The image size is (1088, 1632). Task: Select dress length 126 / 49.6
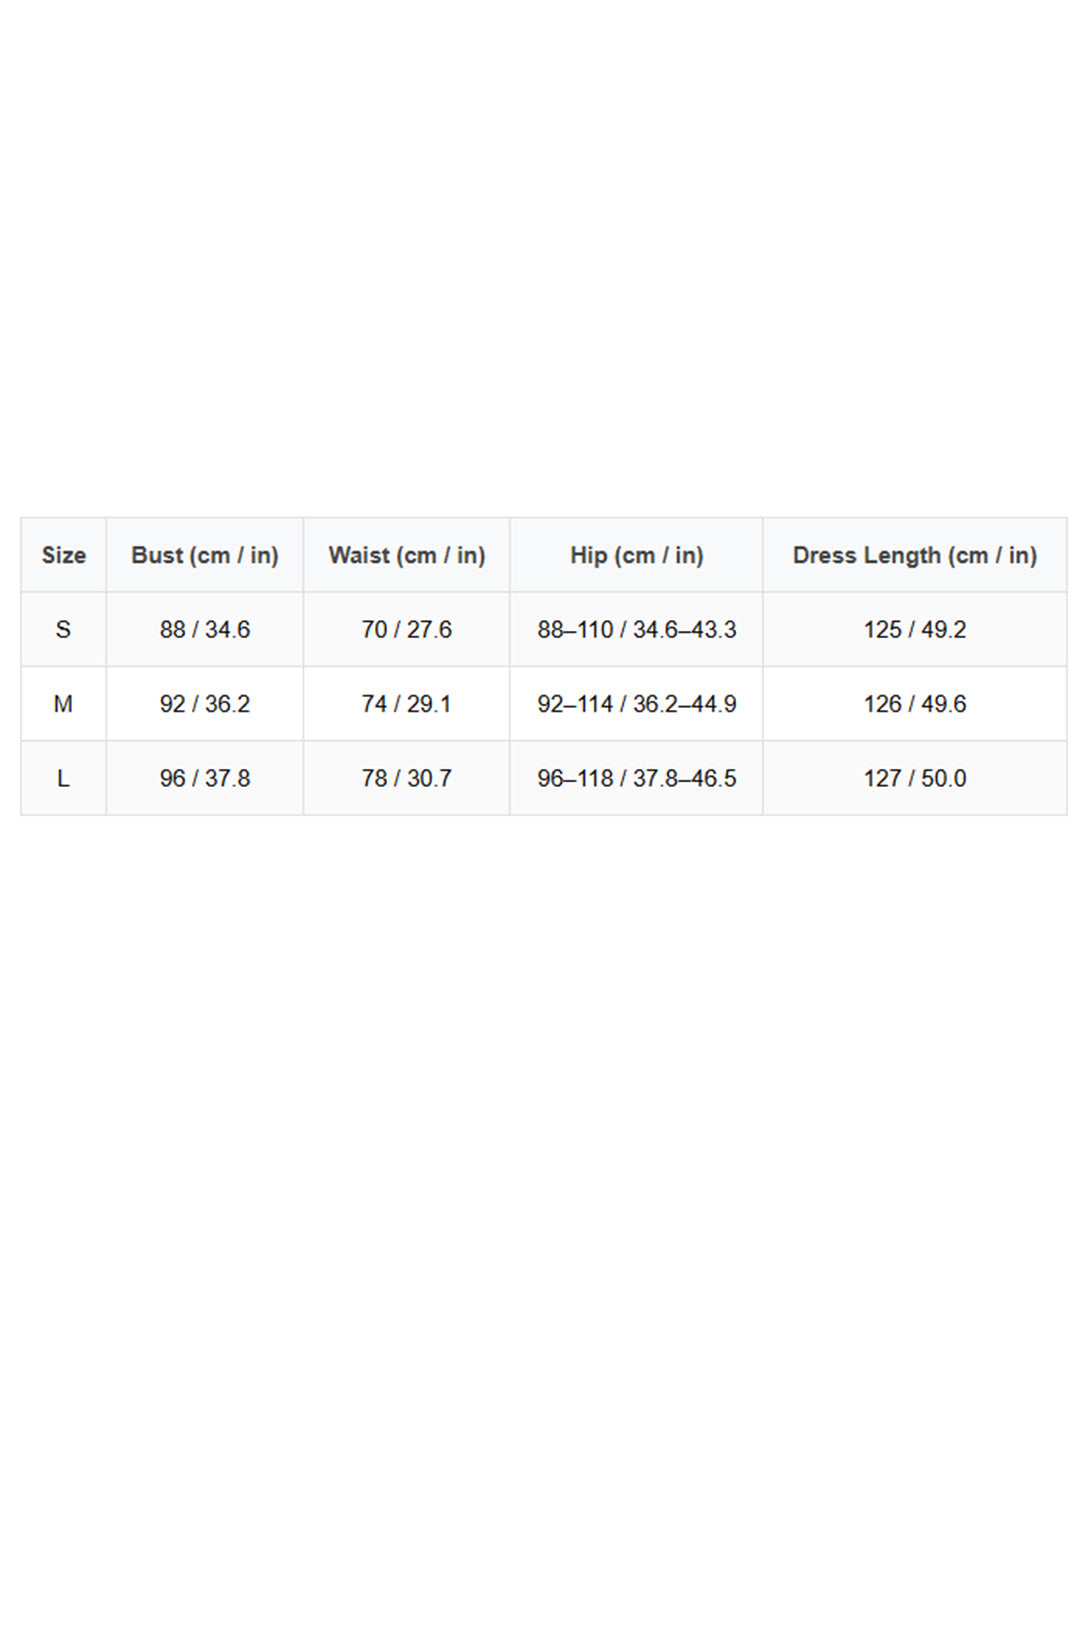(915, 704)
